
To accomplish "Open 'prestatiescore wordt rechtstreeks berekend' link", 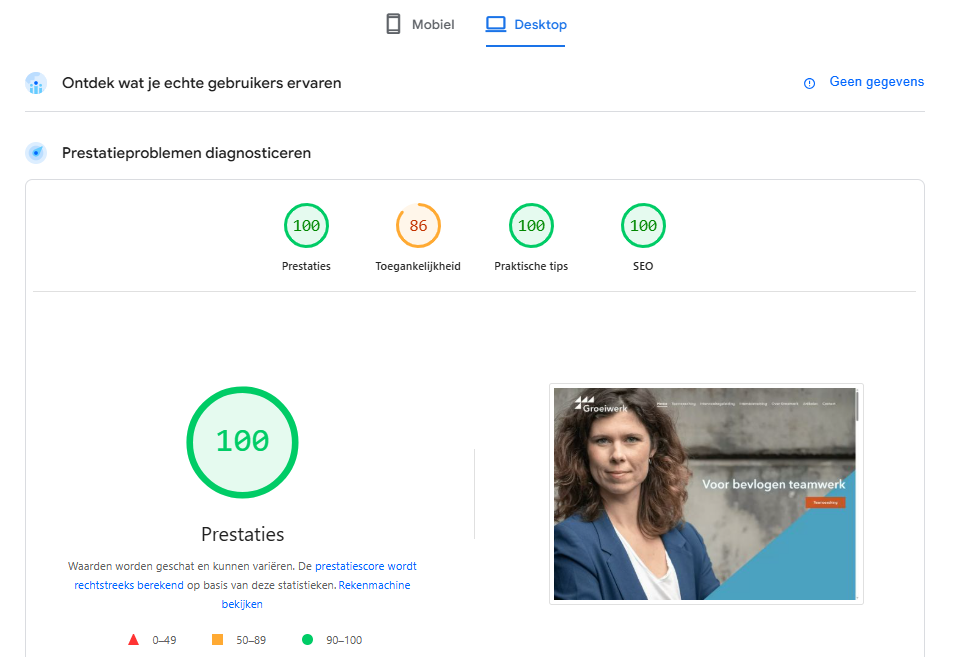I will (x=365, y=566).
